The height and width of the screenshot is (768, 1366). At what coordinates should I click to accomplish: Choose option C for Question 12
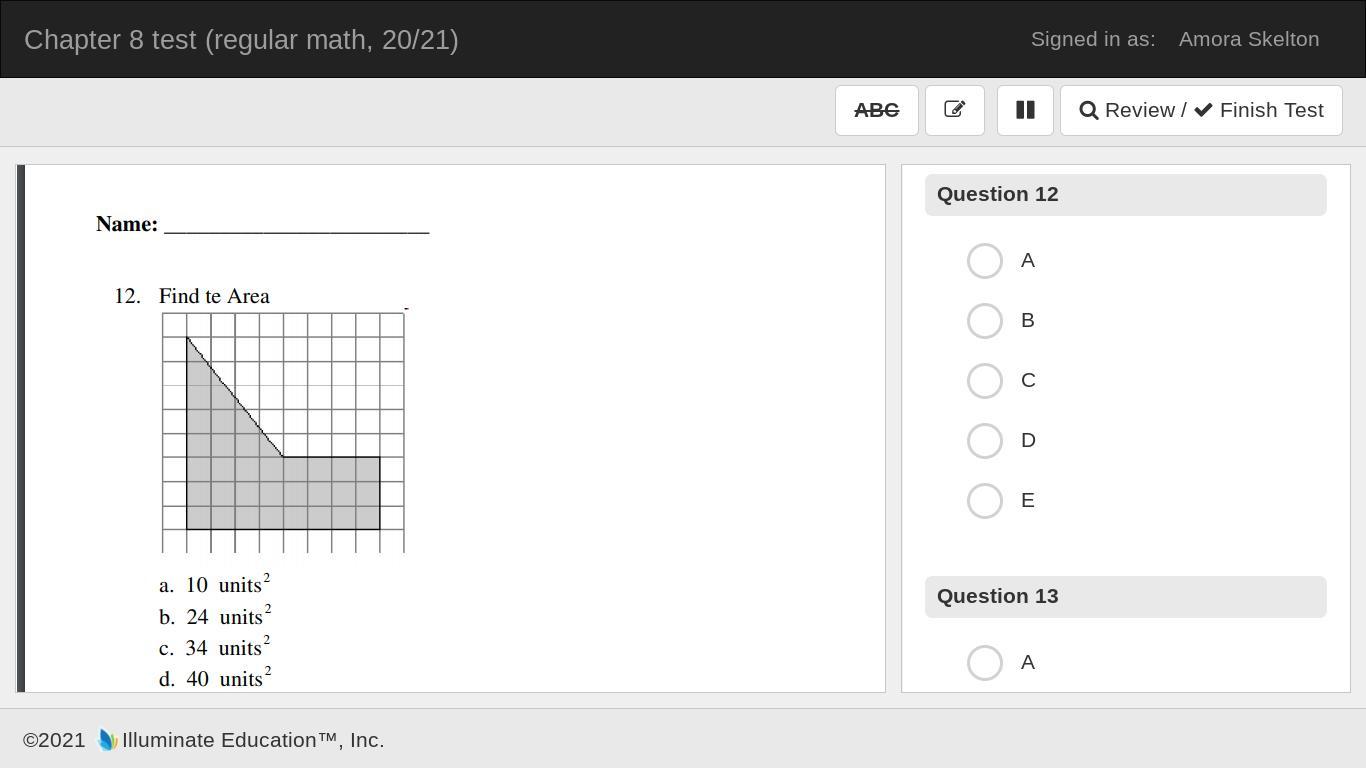coord(985,381)
